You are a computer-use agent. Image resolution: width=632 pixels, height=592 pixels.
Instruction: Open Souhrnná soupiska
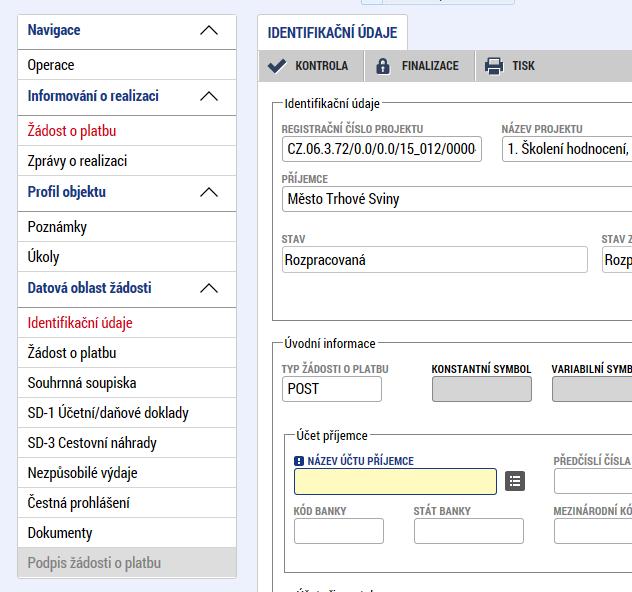coord(127,382)
